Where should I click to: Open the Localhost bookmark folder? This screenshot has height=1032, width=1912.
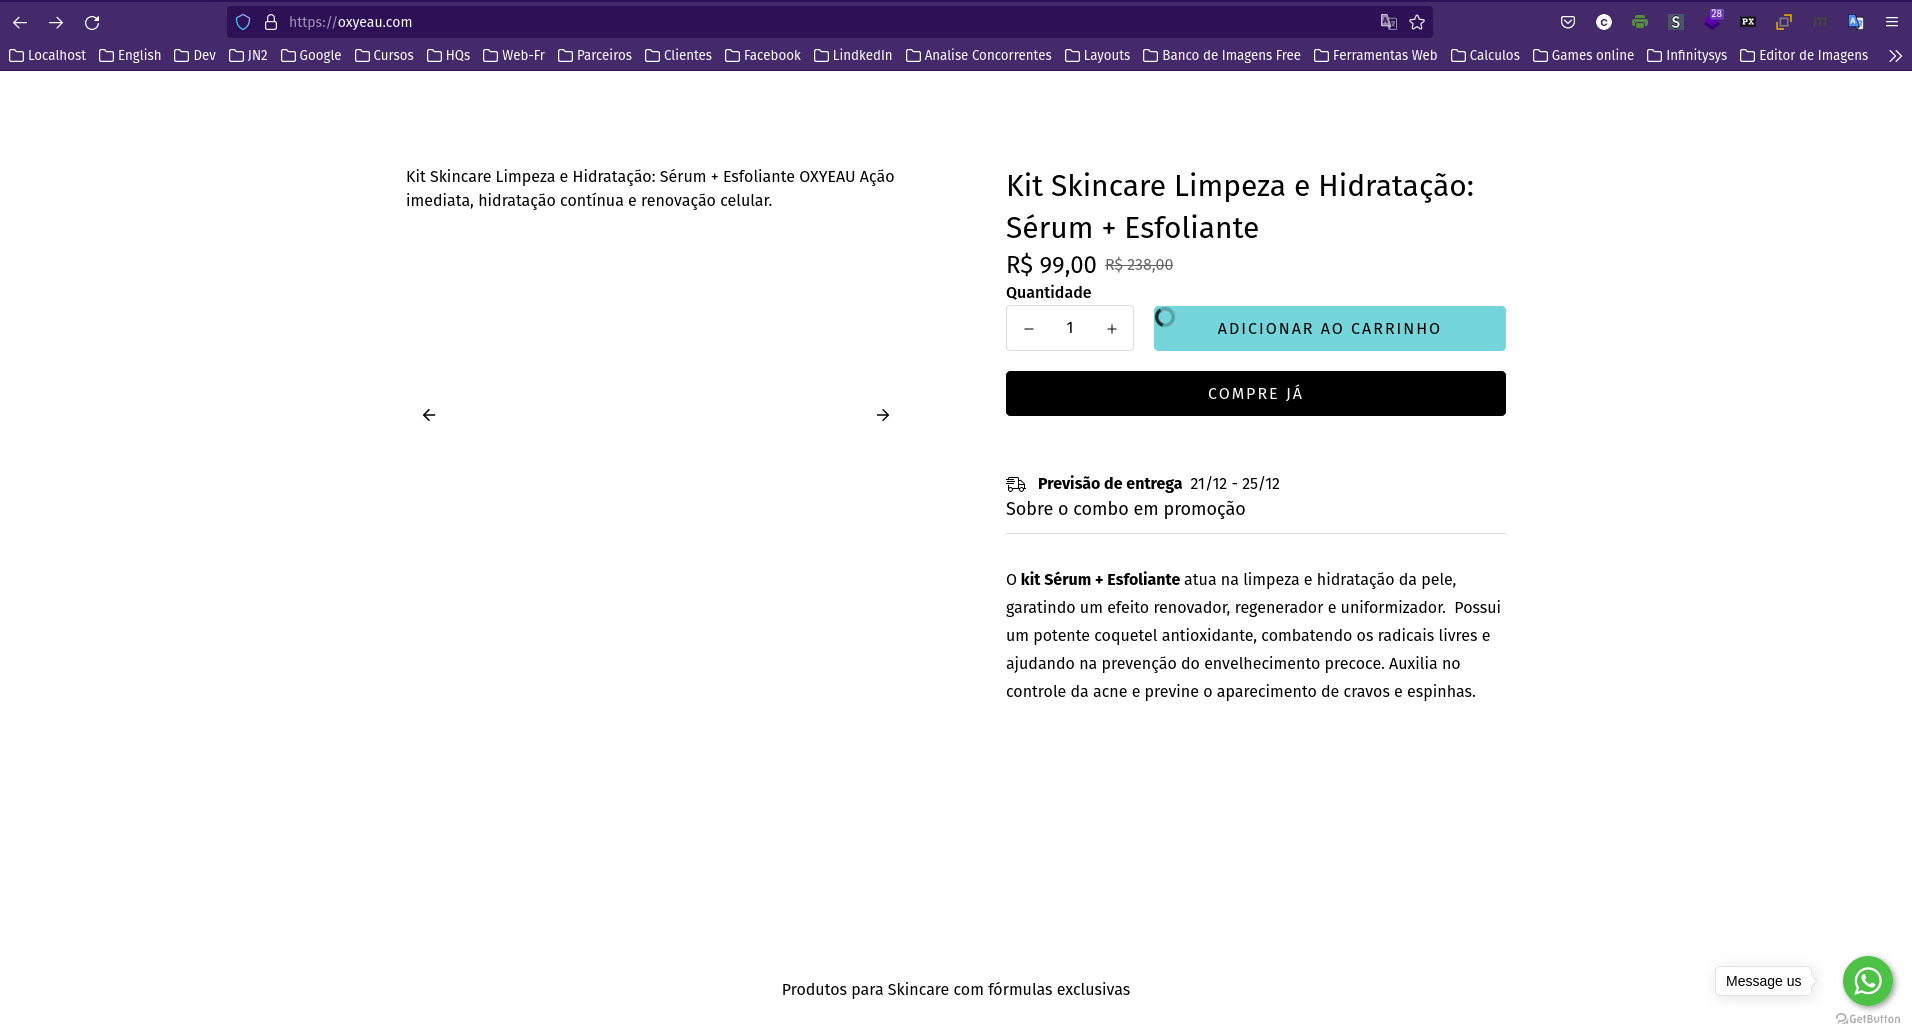47,56
